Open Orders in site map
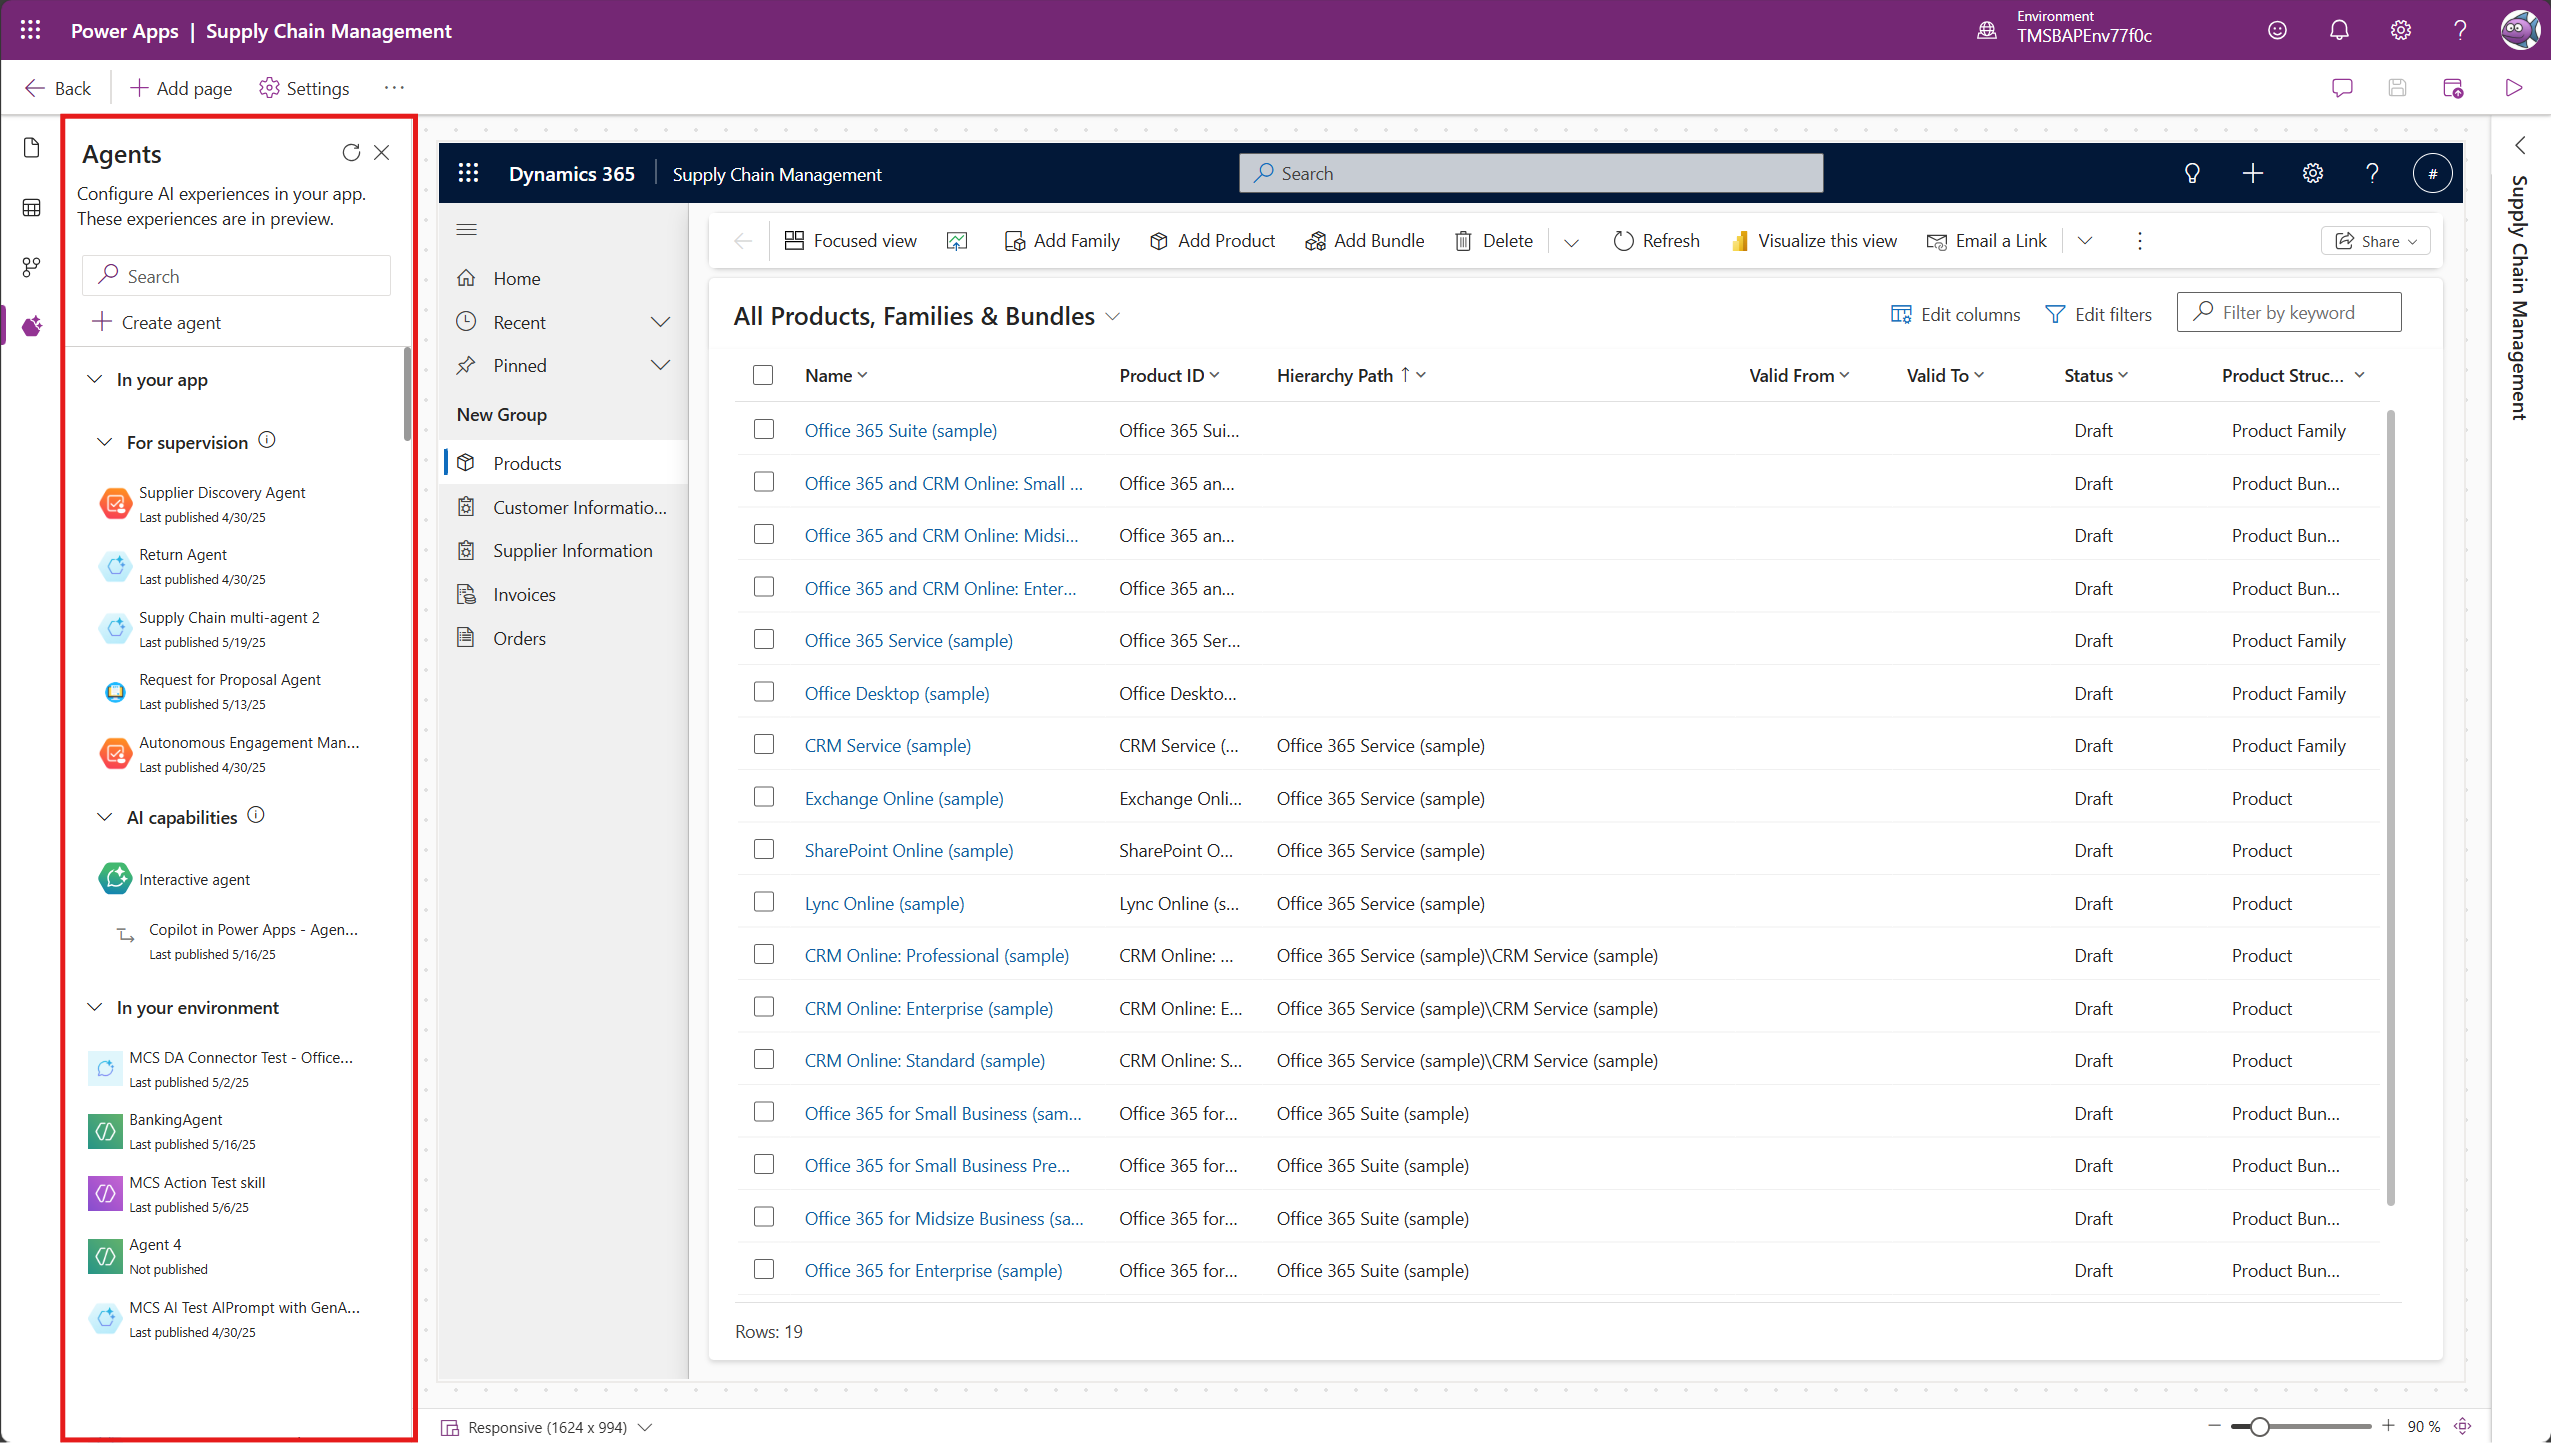The image size is (2551, 1443). tap(564, 638)
